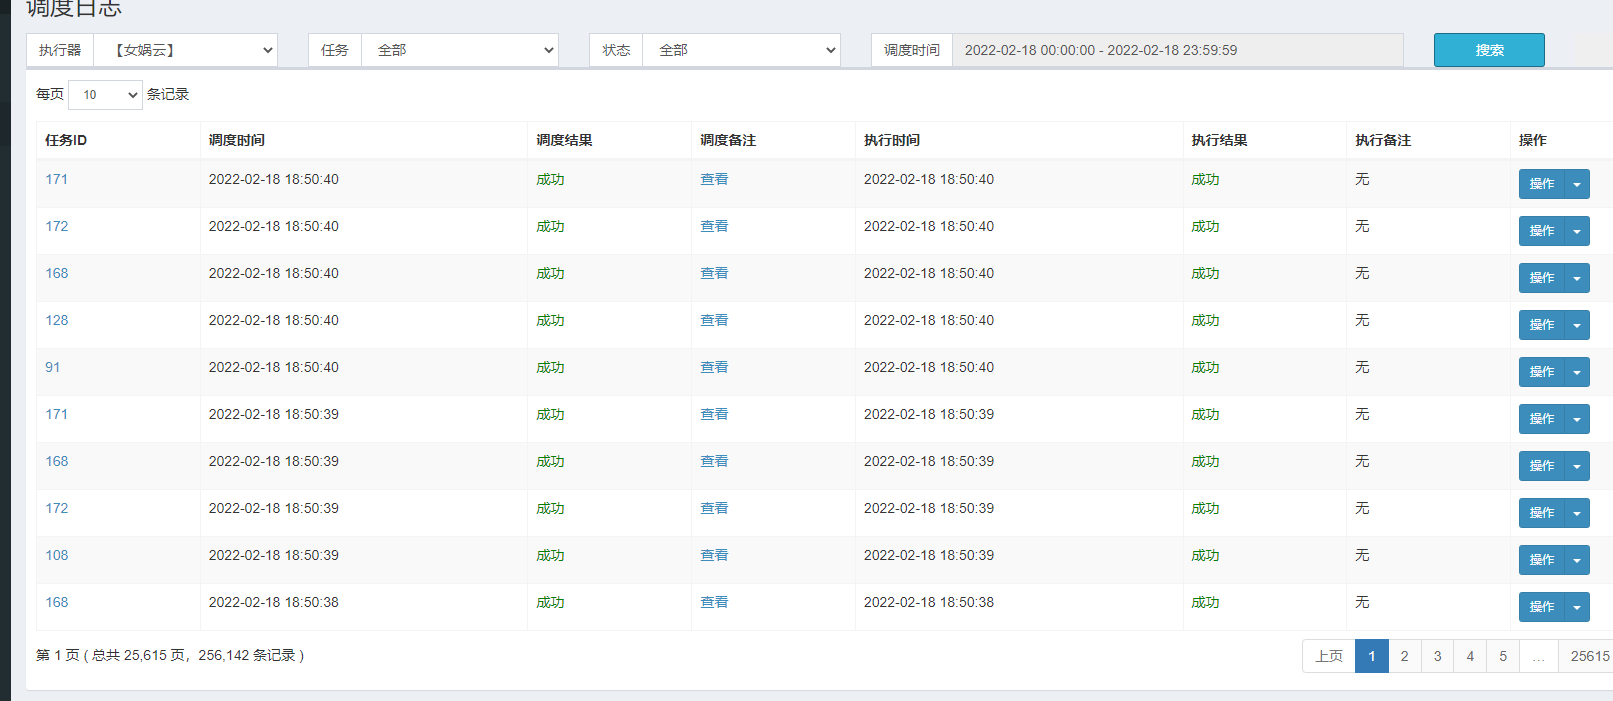Click 操作 button for task 168 at 18:50:38
1613x701 pixels.
tap(1541, 607)
